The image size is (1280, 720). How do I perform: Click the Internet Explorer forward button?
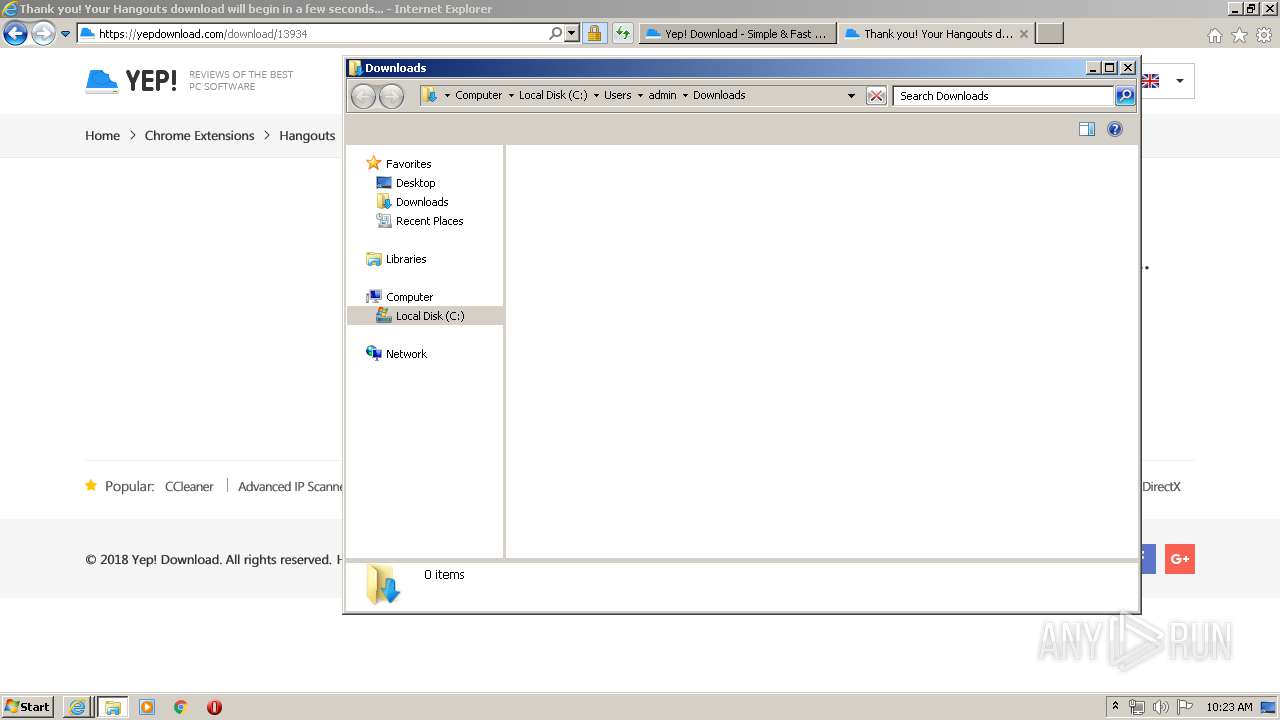pos(43,34)
